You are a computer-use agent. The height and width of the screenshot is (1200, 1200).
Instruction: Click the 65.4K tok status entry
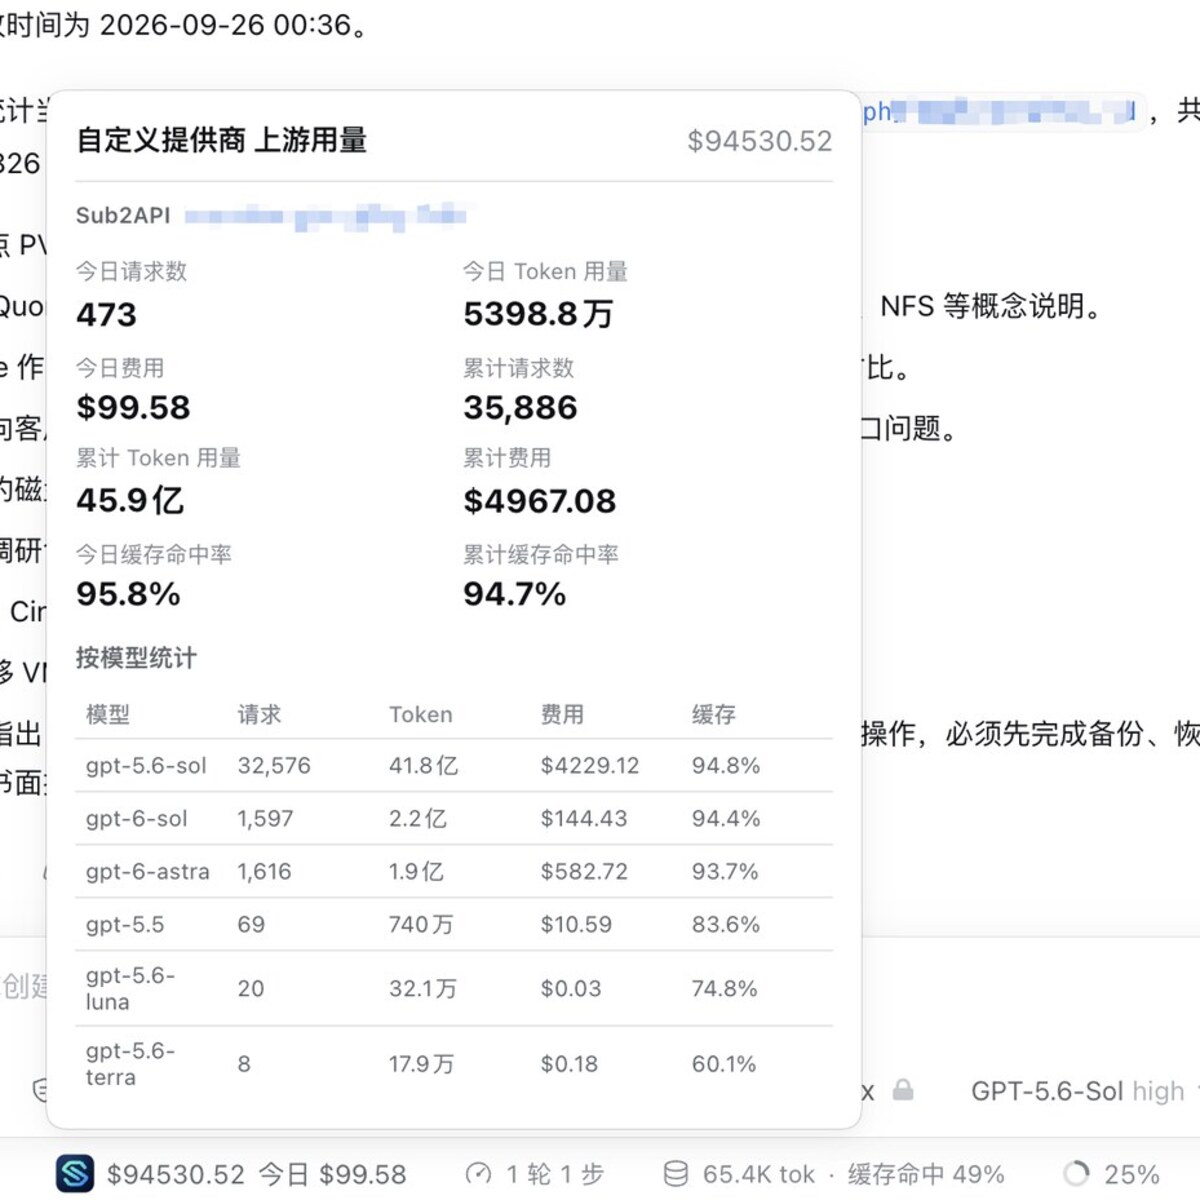click(x=759, y=1174)
